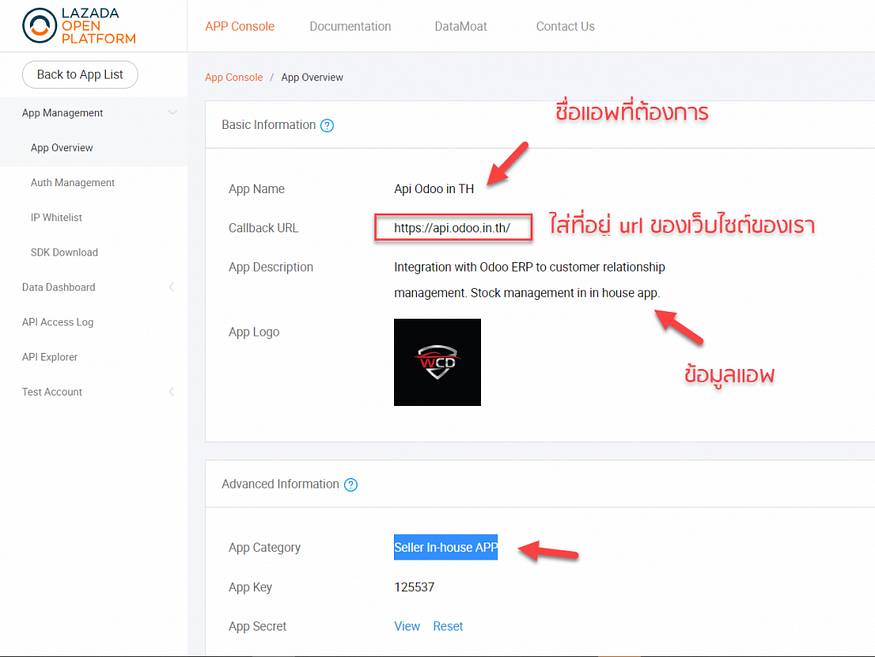Open the Contact Us page

[565, 26]
